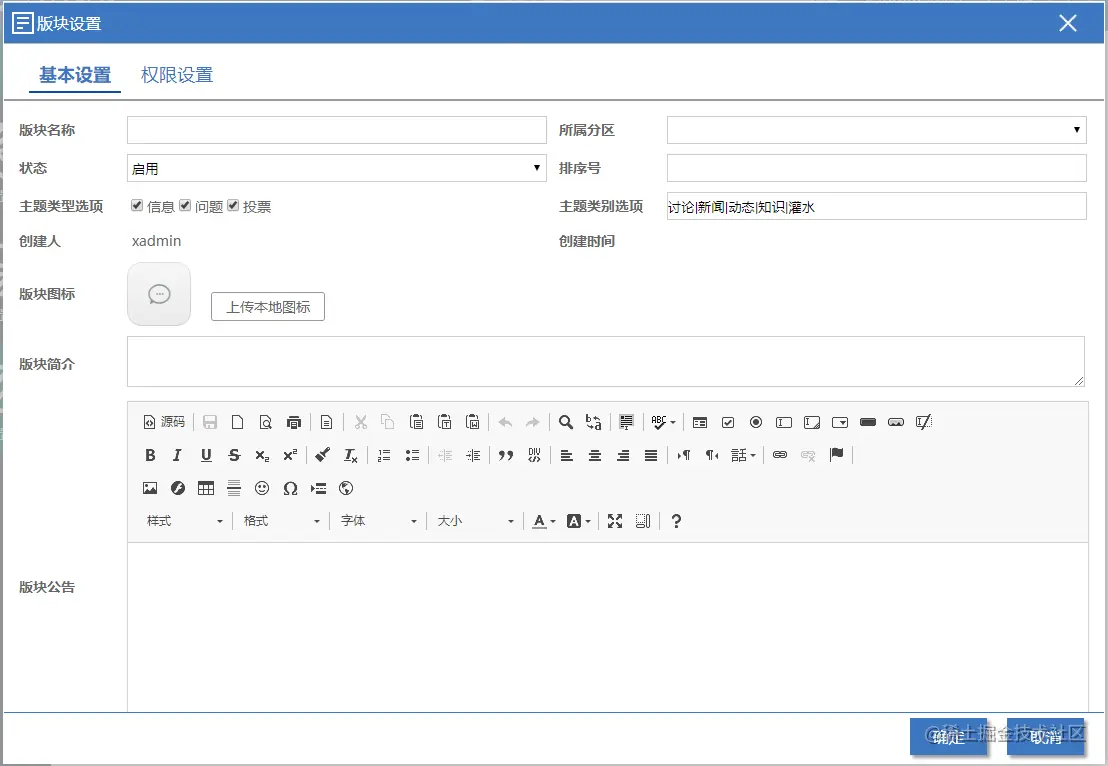
Task: Open the Templates icon in editor
Action: pos(326,422)
